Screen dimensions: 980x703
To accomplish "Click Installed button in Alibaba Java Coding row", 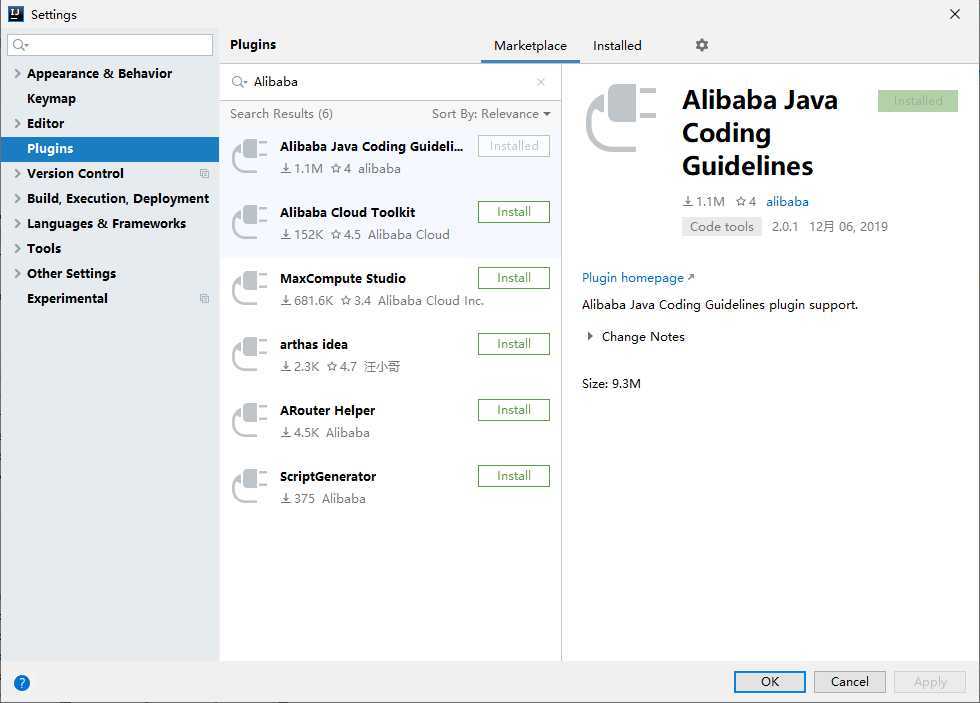I will pyautogui.click(x=514, y=146).
